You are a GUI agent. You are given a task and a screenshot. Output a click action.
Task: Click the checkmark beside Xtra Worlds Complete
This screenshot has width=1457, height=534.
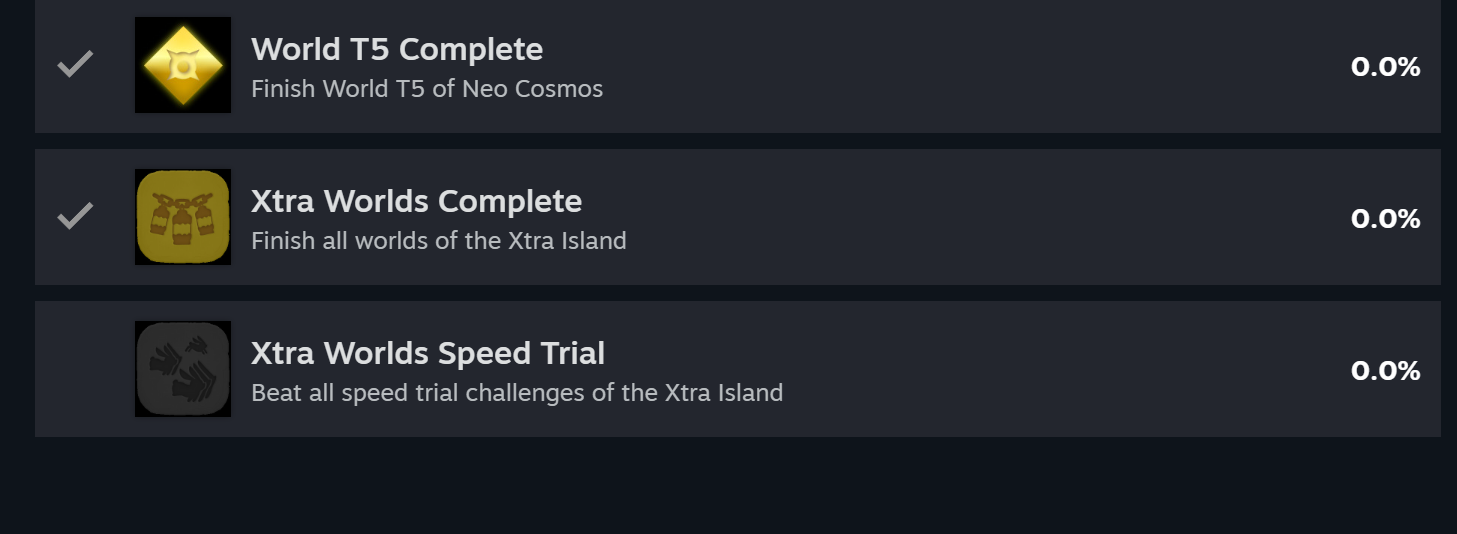75,216
